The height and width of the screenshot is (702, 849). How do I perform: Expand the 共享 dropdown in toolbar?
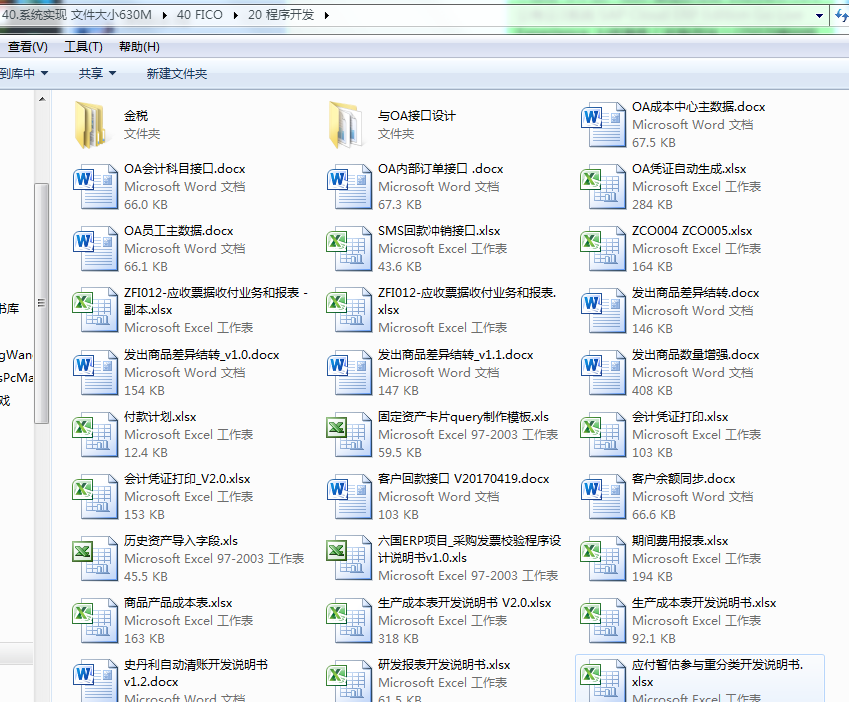[97, 73]
